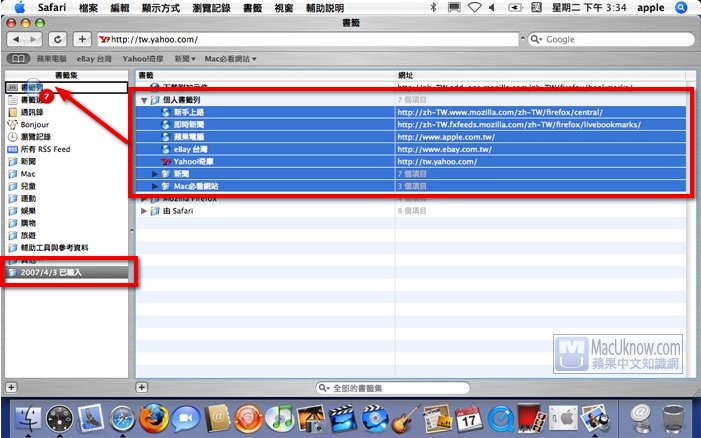Click the AirPort Wi-Fi status icon
701x438 pixels.
pyautogui.click(x=474, y=7)
